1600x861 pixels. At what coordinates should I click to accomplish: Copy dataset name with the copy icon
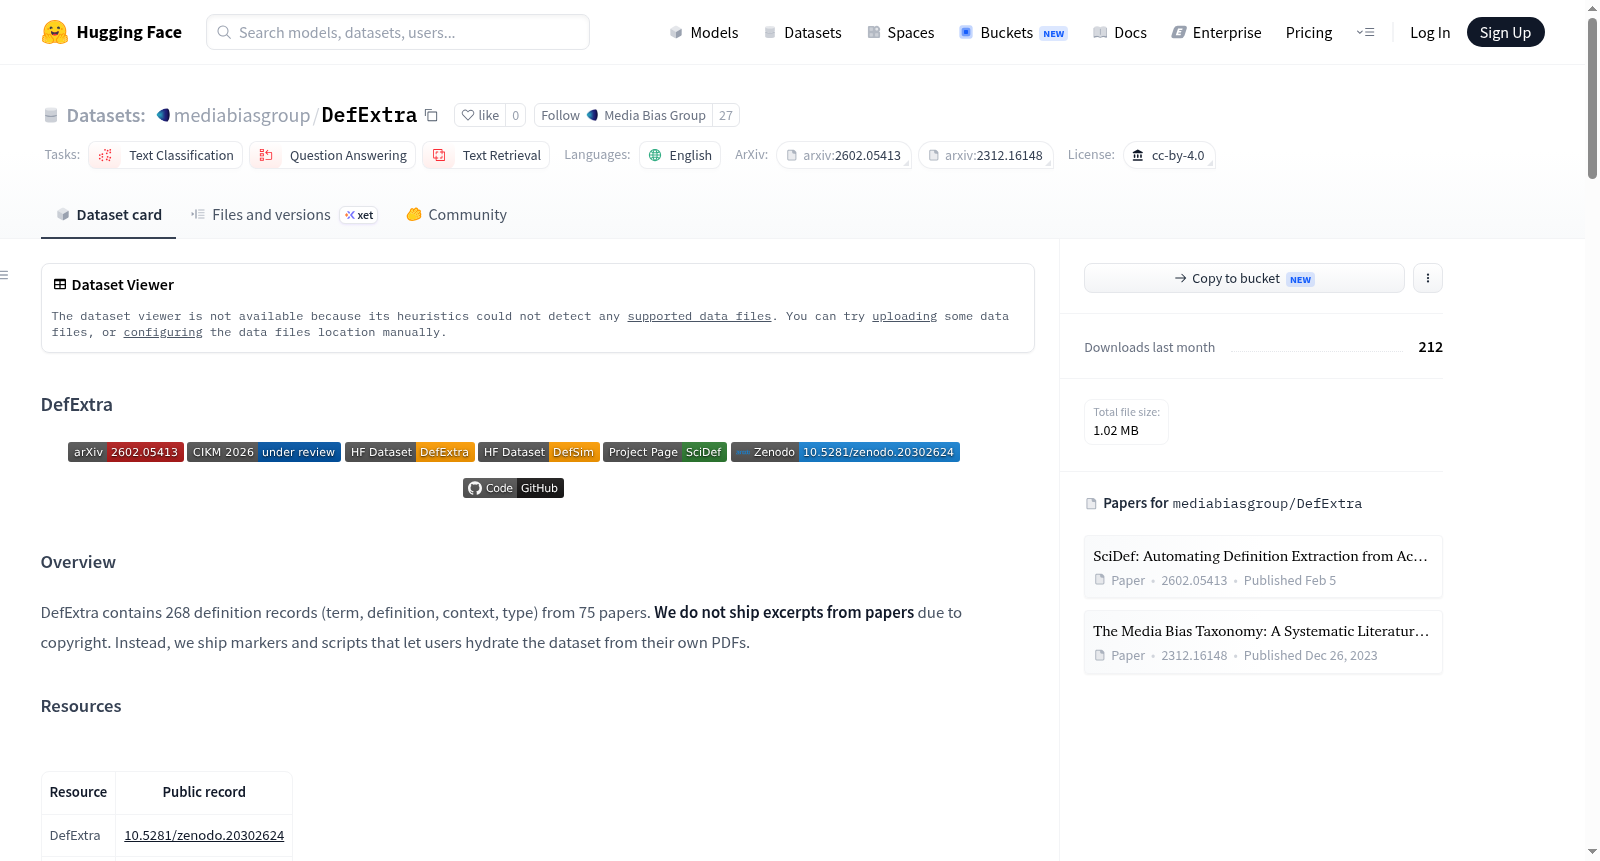(x=431, y=115)
